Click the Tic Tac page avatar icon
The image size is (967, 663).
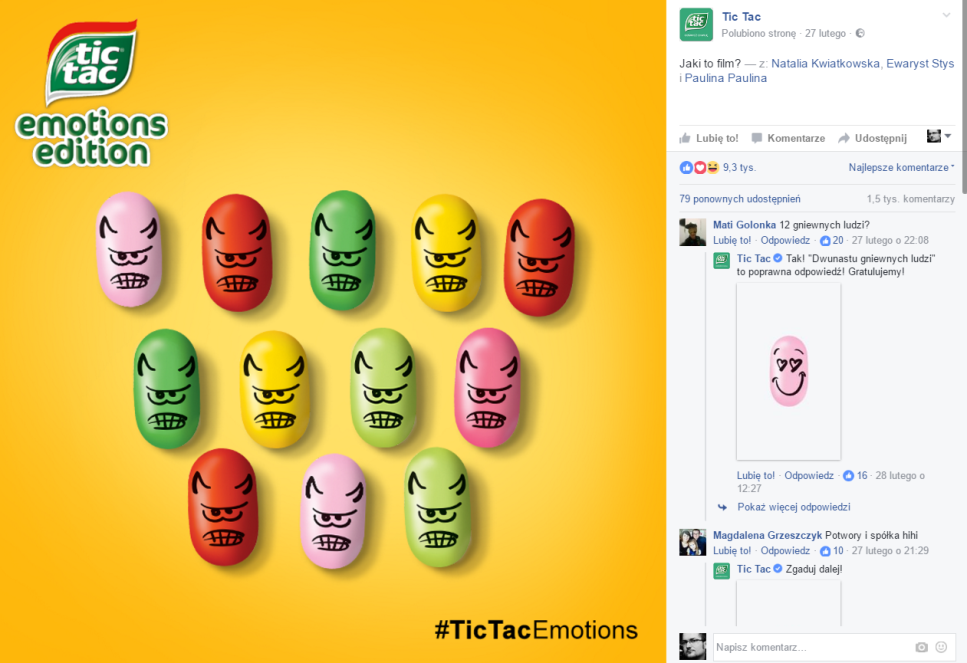[696, 25]
